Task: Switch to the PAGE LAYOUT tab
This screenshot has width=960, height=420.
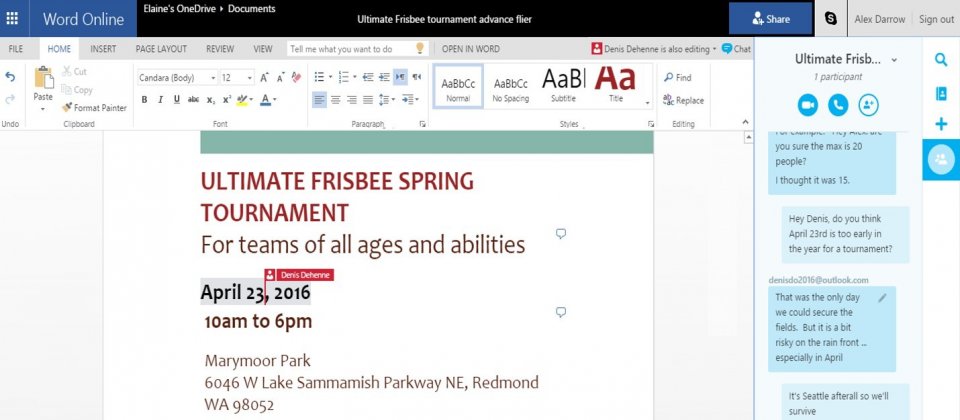Action: tap(161, 49)
